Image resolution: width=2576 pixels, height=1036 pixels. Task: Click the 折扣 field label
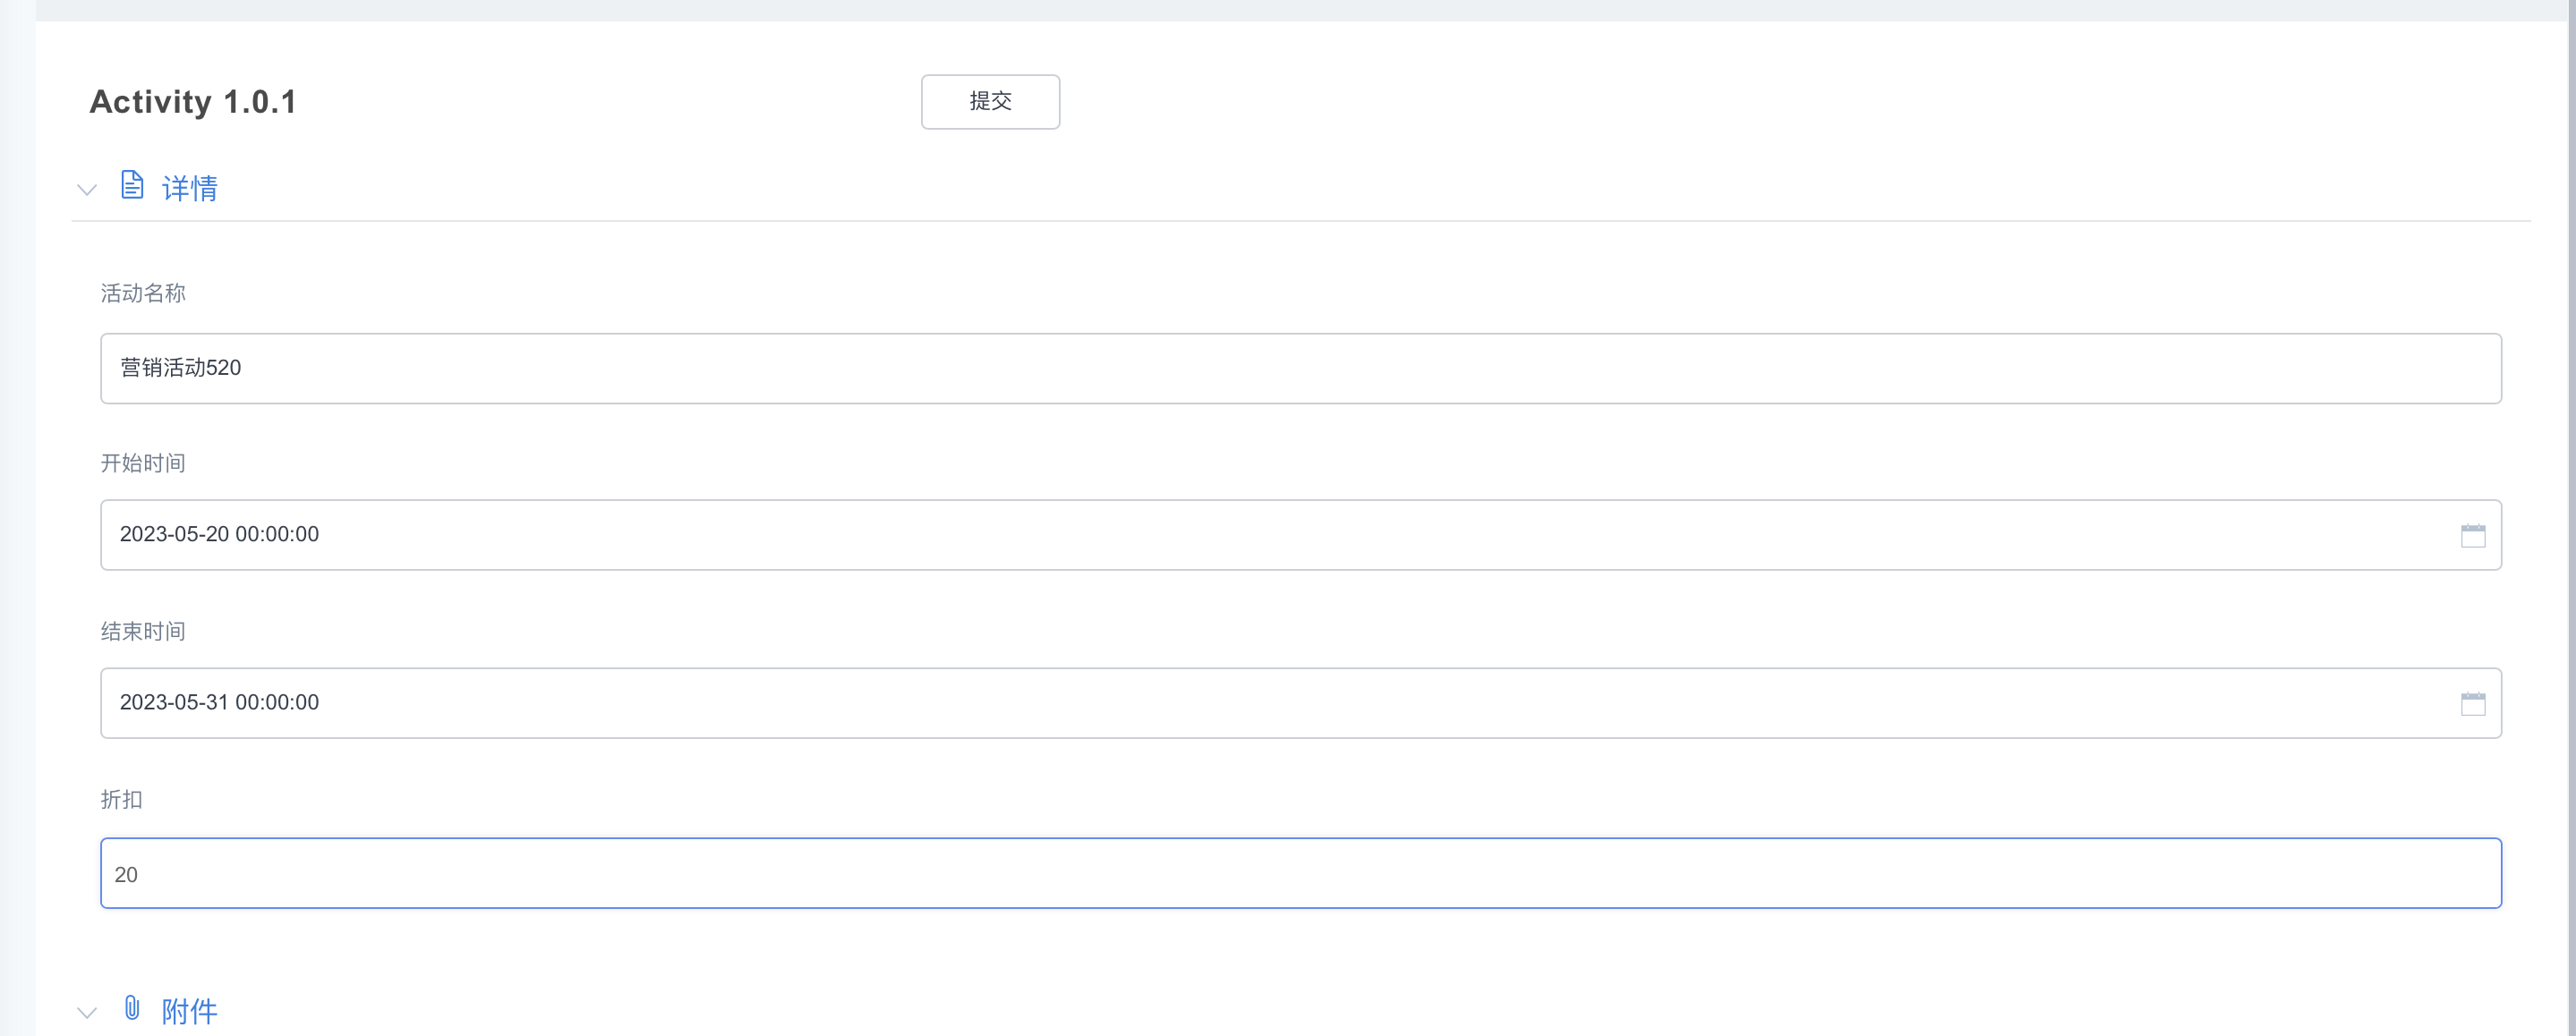[122, 799]
